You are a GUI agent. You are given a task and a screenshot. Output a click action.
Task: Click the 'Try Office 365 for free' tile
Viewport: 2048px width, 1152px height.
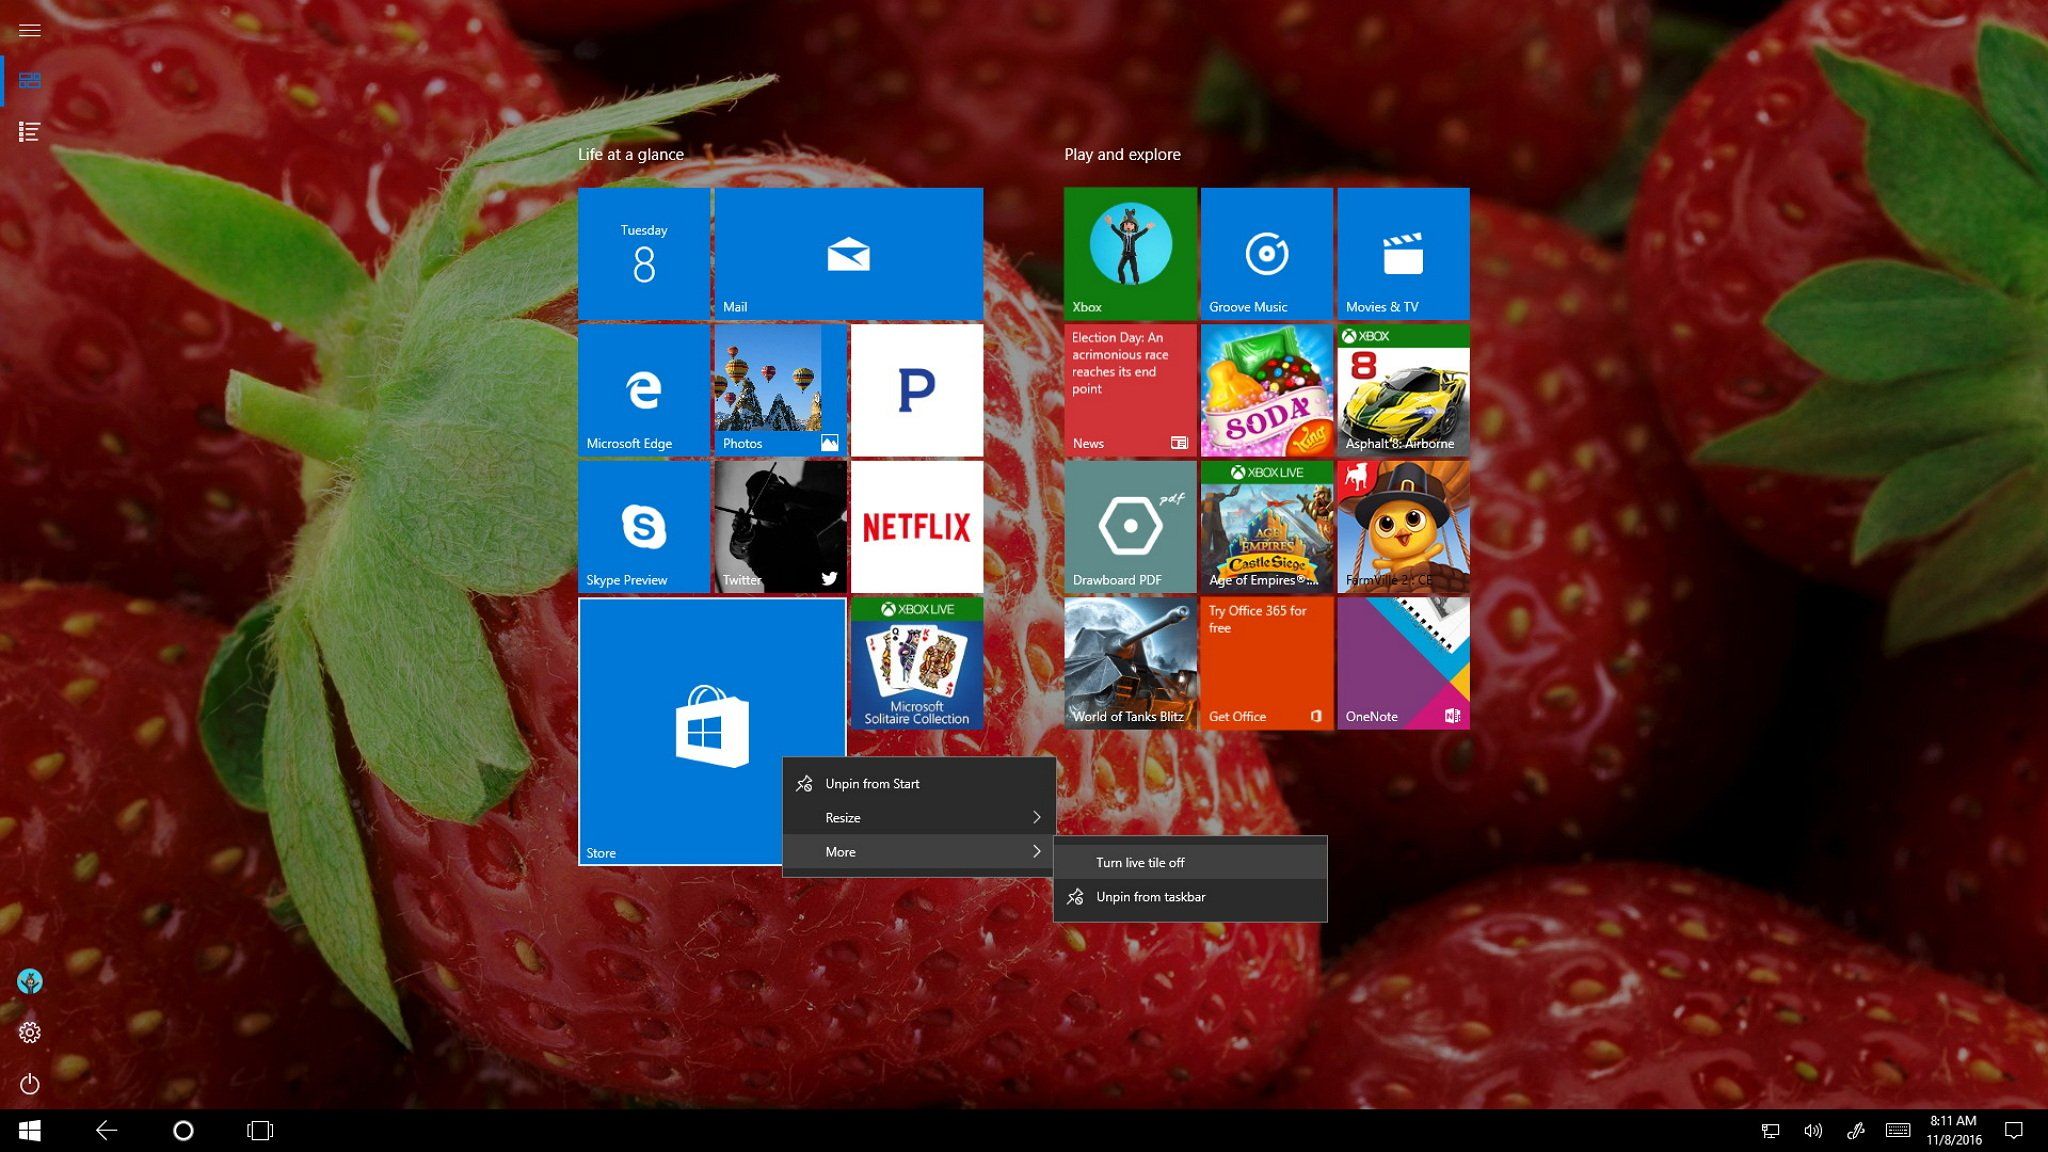[1266, 662]
